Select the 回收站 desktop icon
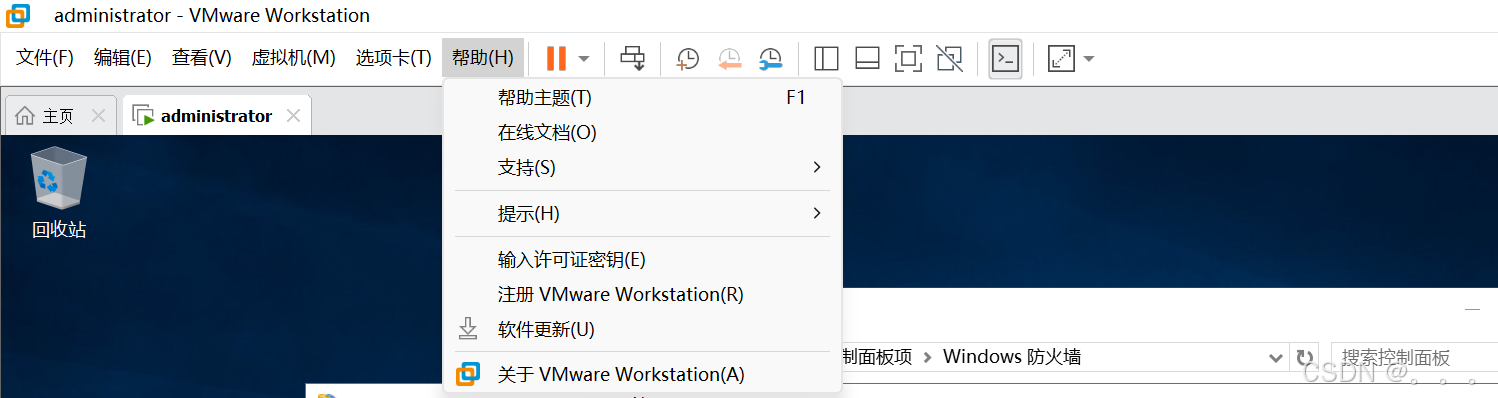The height and width of the screenshot is (398, 1498). tap(59, 193)
